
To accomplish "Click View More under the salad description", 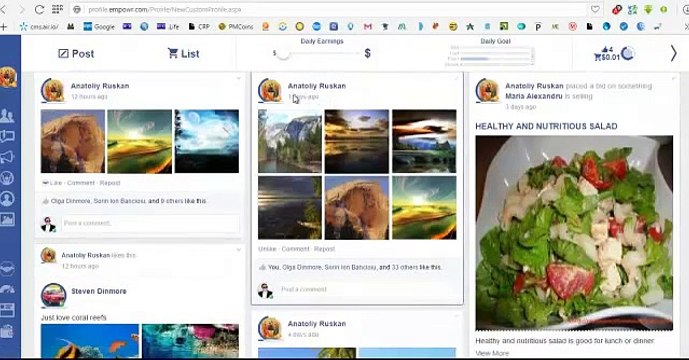I will [492, 353].
